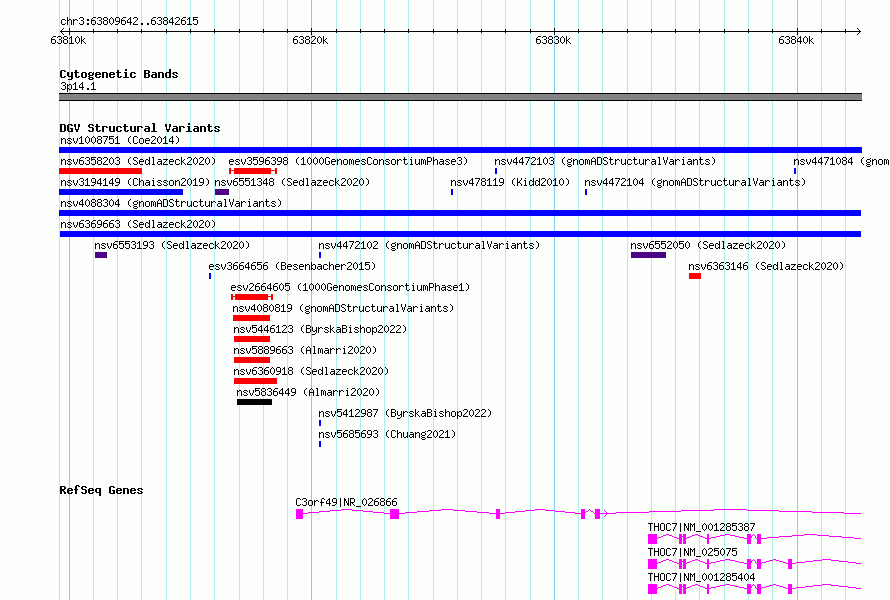This screenshot has width=890, height=600.
Task: Click the 63820k ruler position label
Action: coord(310,40)
